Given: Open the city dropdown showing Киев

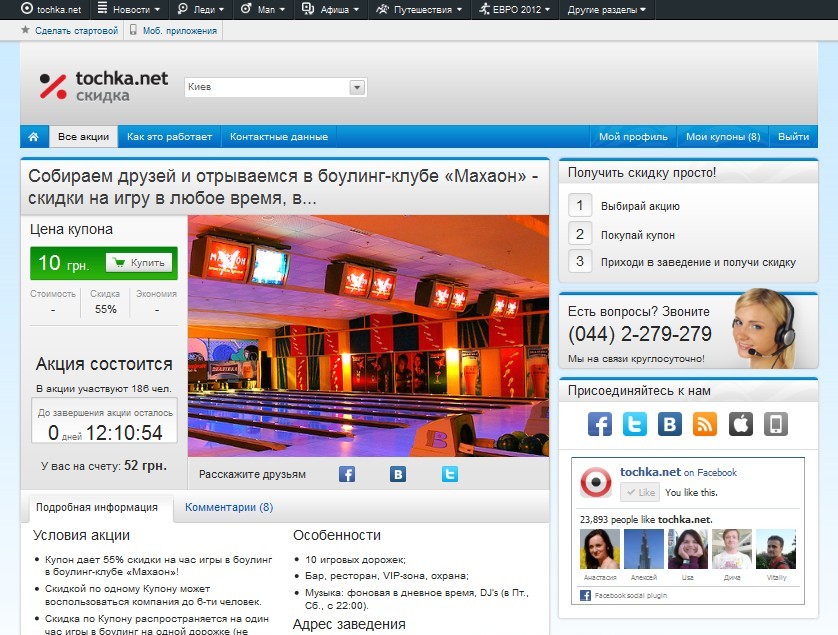Looking at the screenshot, I should pos(357,88).
